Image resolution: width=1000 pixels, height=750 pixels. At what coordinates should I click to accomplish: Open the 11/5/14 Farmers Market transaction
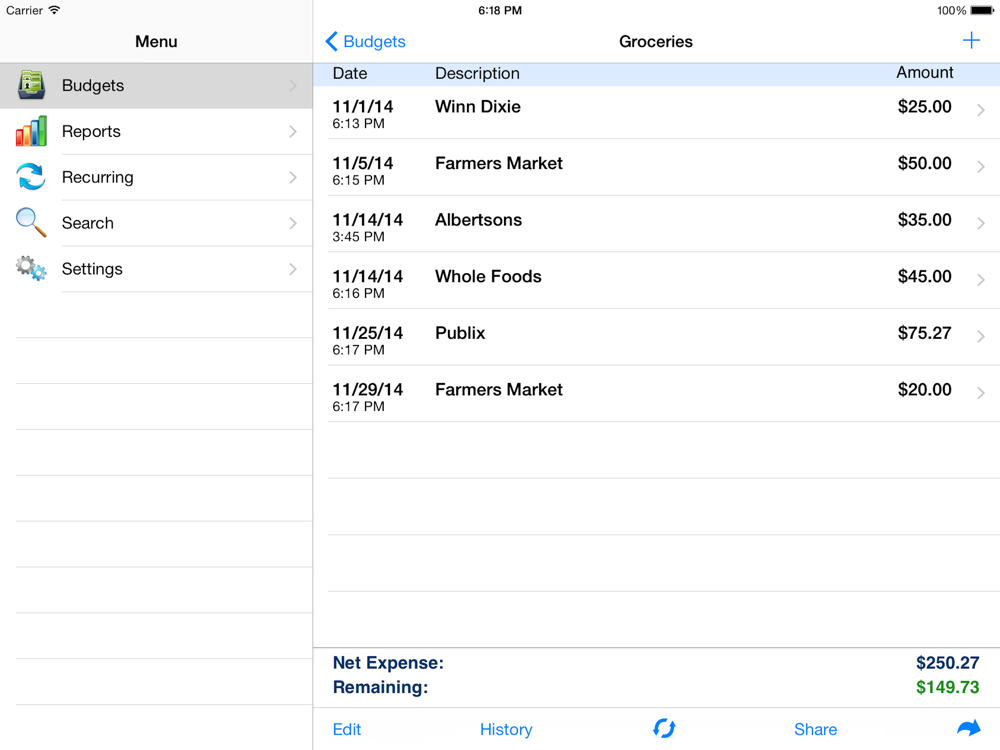pyautogui.click(x=656, y=167)
